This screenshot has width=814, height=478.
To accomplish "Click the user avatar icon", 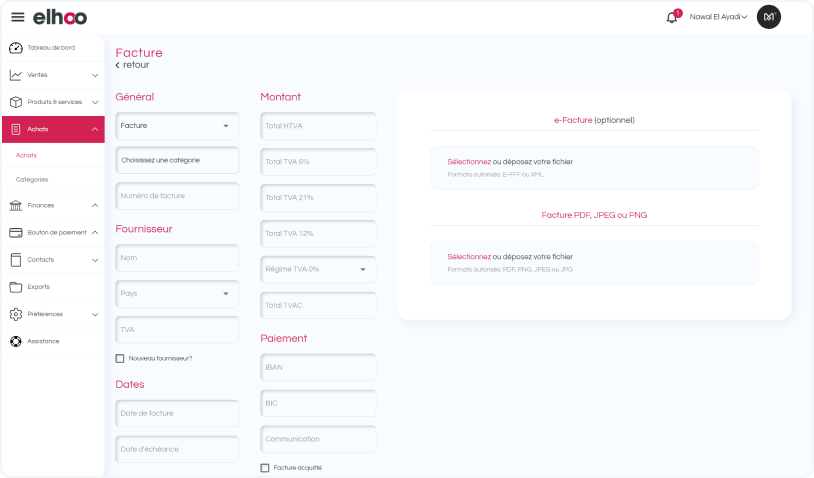I will click(768, 17).
